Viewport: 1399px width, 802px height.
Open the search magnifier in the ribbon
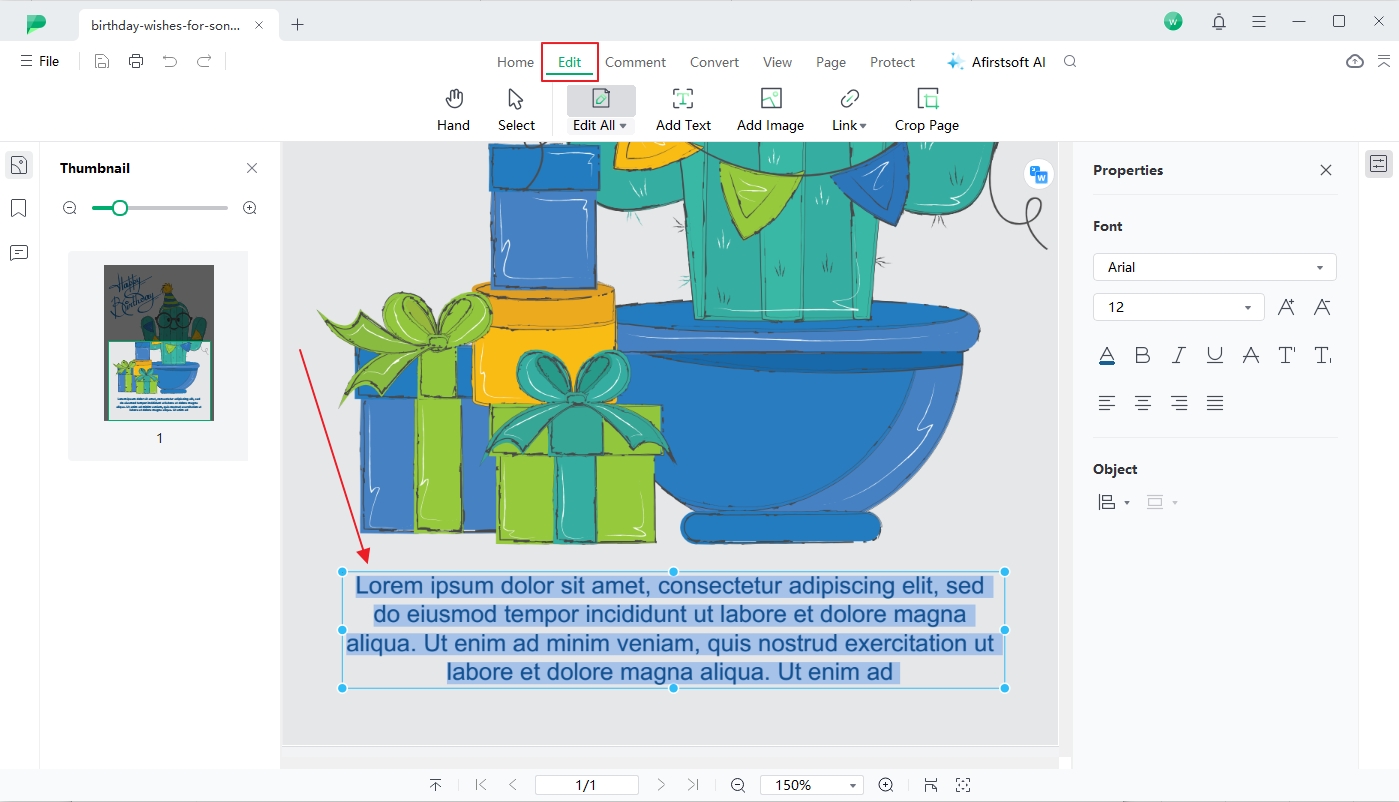point(1070,61)
